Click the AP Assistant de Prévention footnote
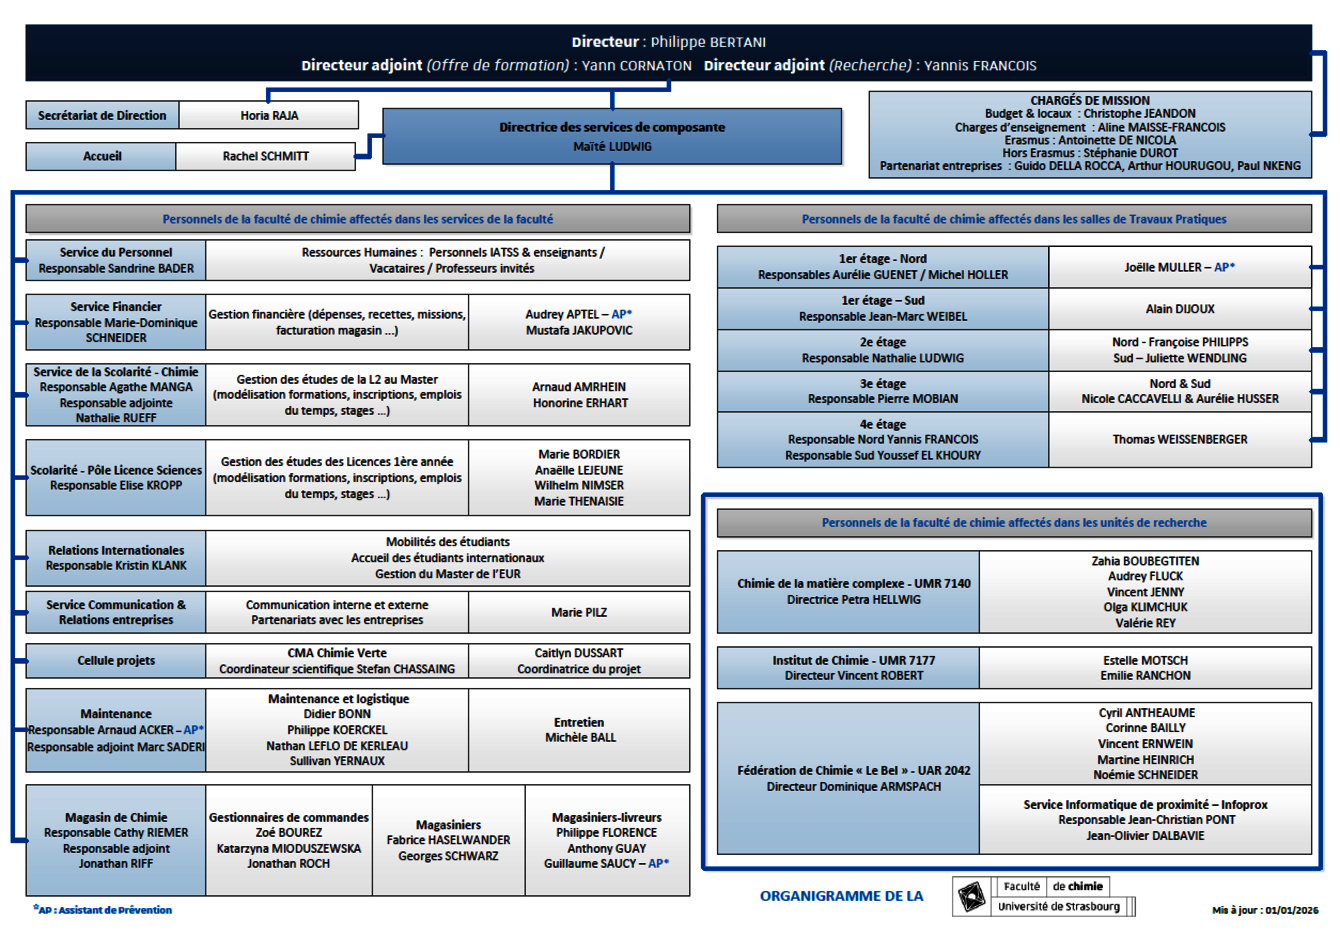This screenshot has height=936, width=1340. pos(103,910)
